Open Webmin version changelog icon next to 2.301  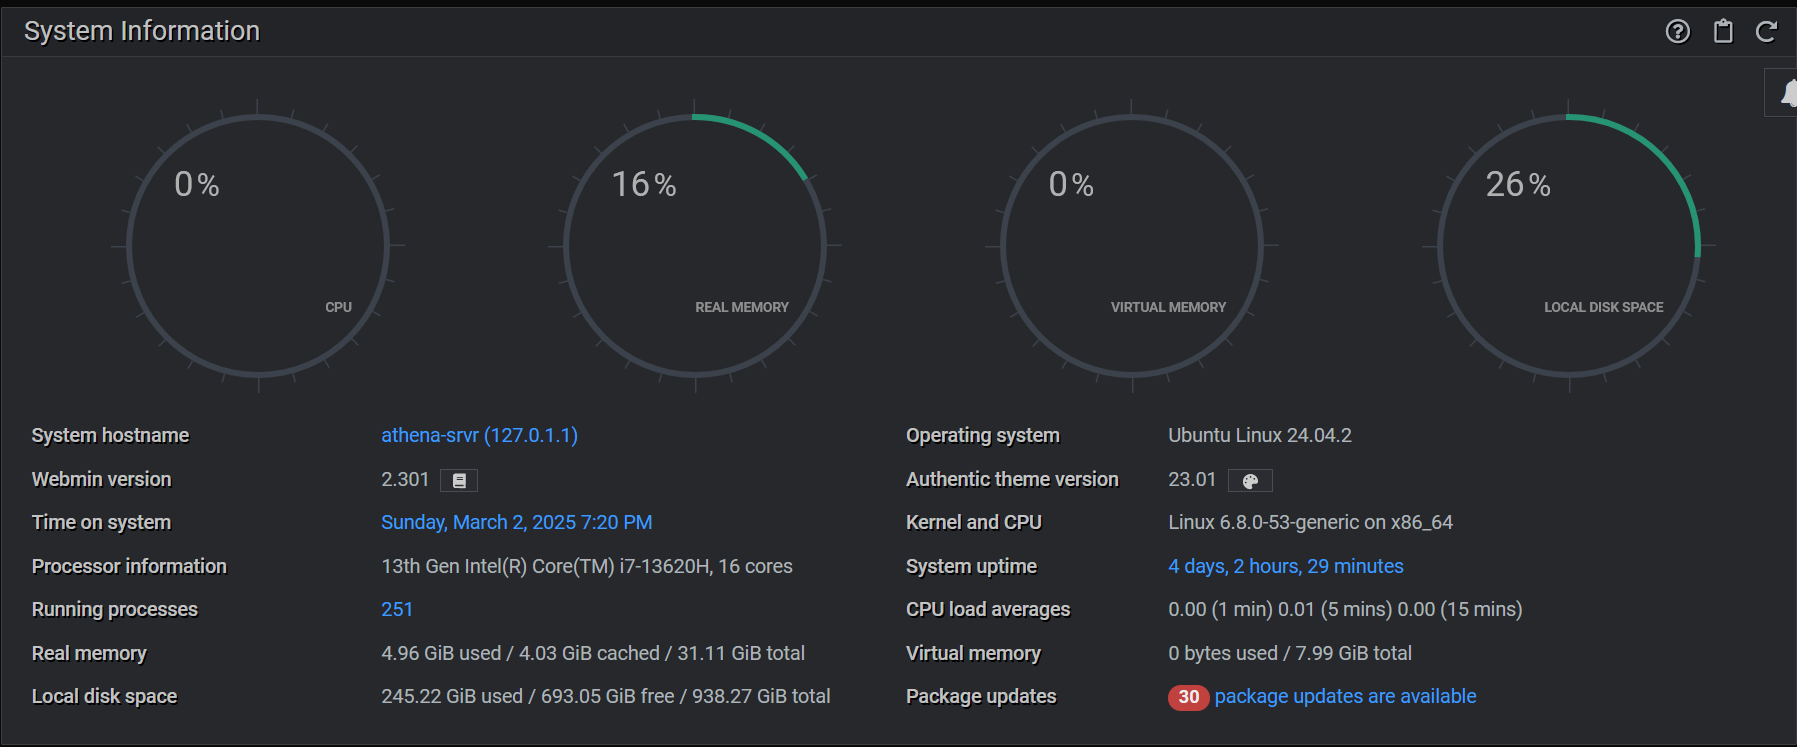(459, 481)
